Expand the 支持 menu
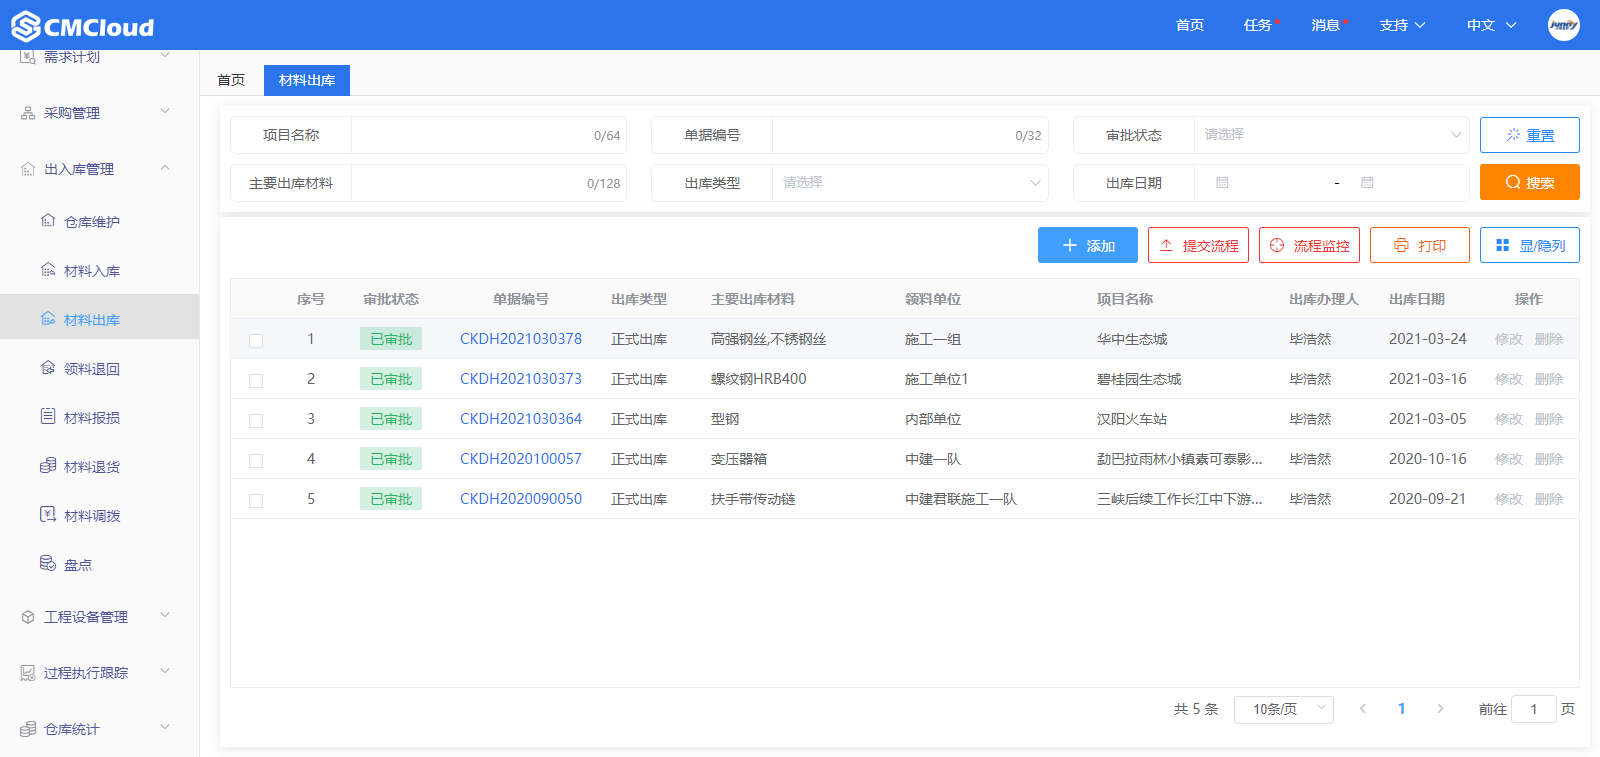 click(x=1403, y=25)
